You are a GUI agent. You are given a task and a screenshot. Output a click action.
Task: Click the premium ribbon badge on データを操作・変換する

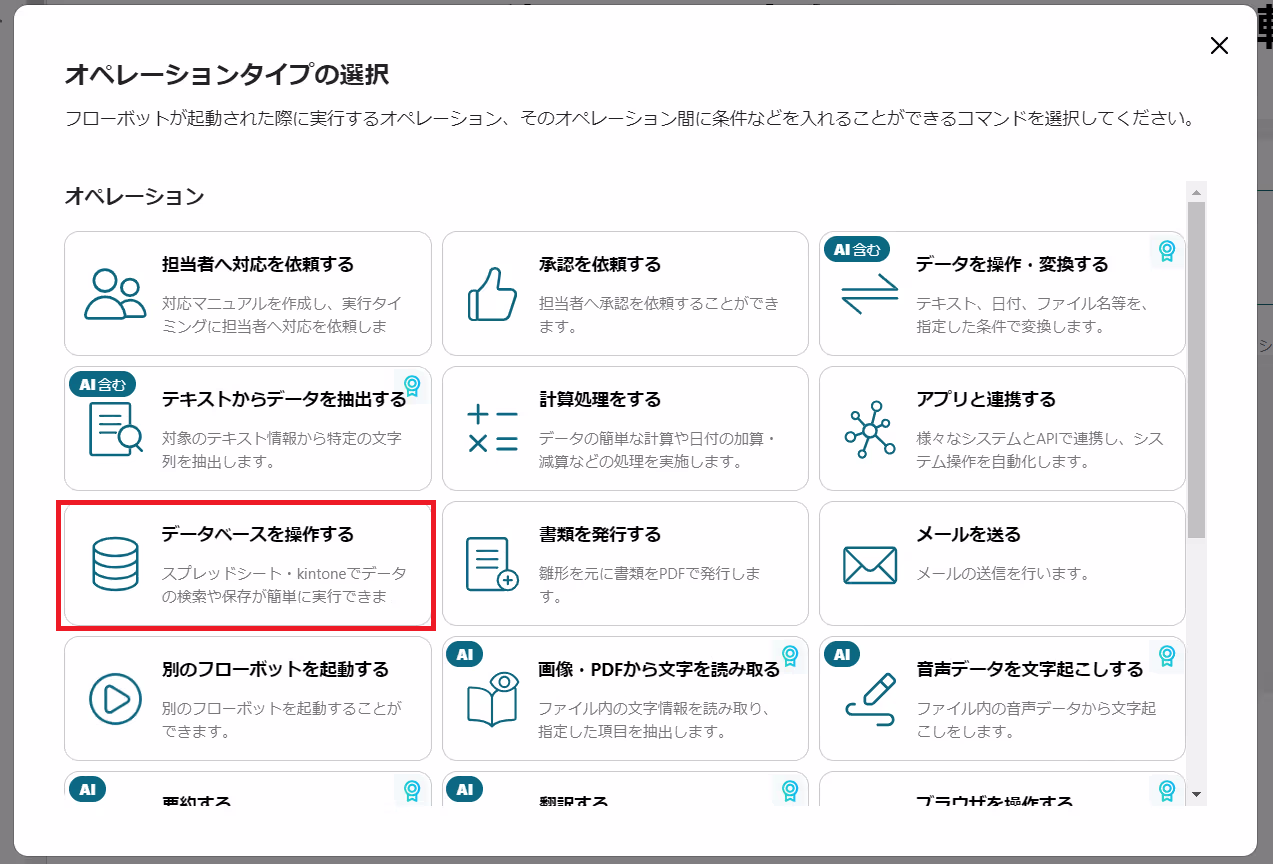pyautogui.click(x=1166, y=251)
